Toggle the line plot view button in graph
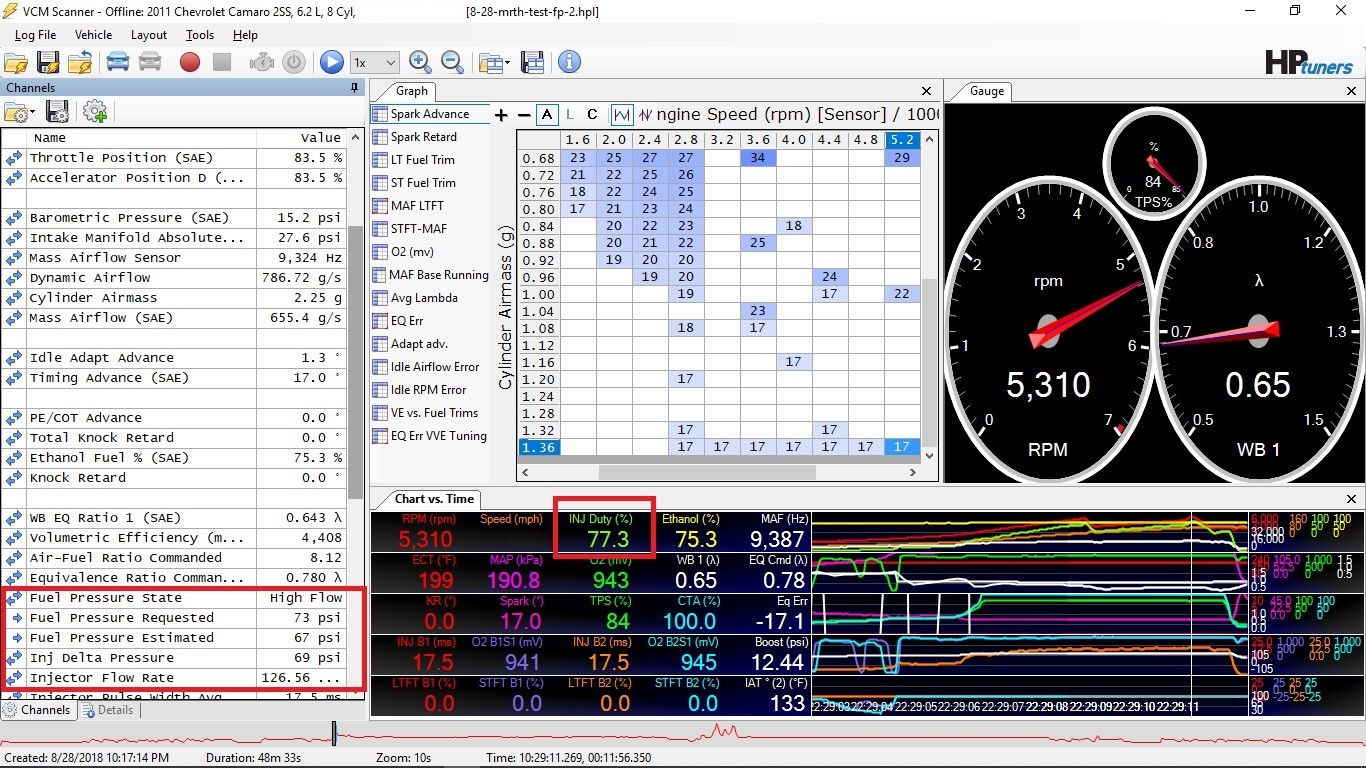The width and height of the screenshot is (1366, 768). [x=622, y=115]
